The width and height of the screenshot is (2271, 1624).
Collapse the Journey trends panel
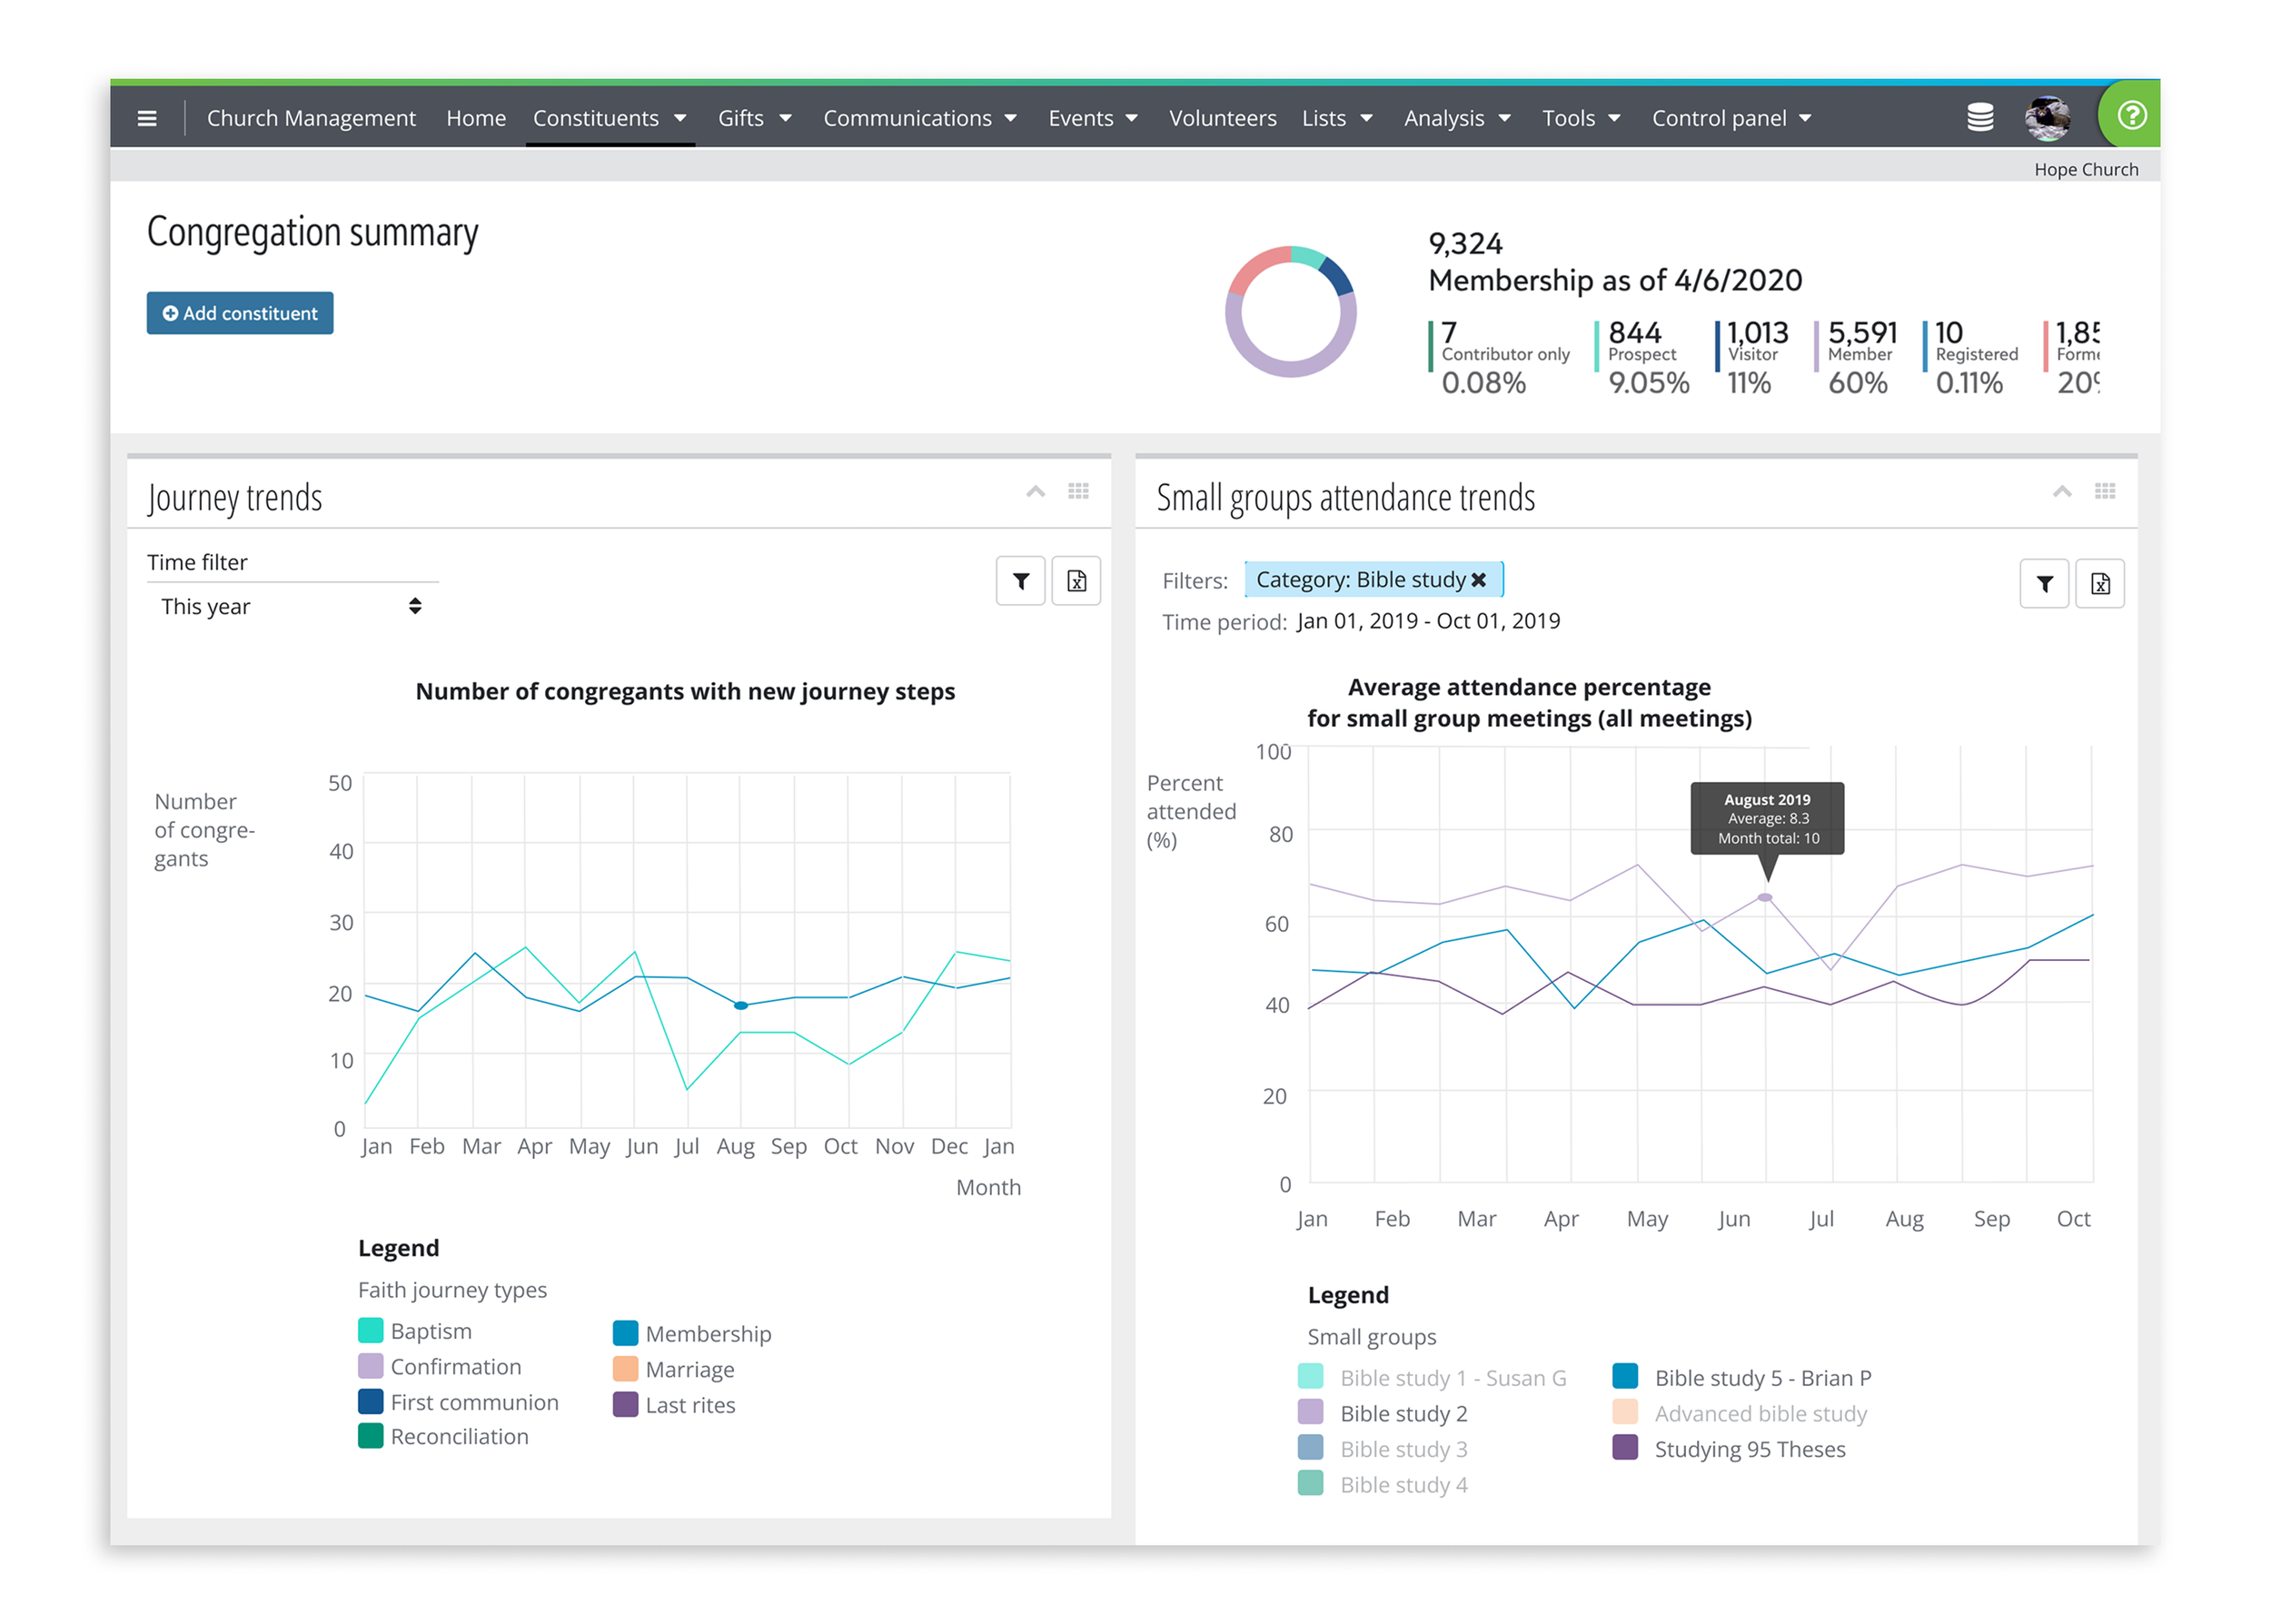click(1035, 491)
